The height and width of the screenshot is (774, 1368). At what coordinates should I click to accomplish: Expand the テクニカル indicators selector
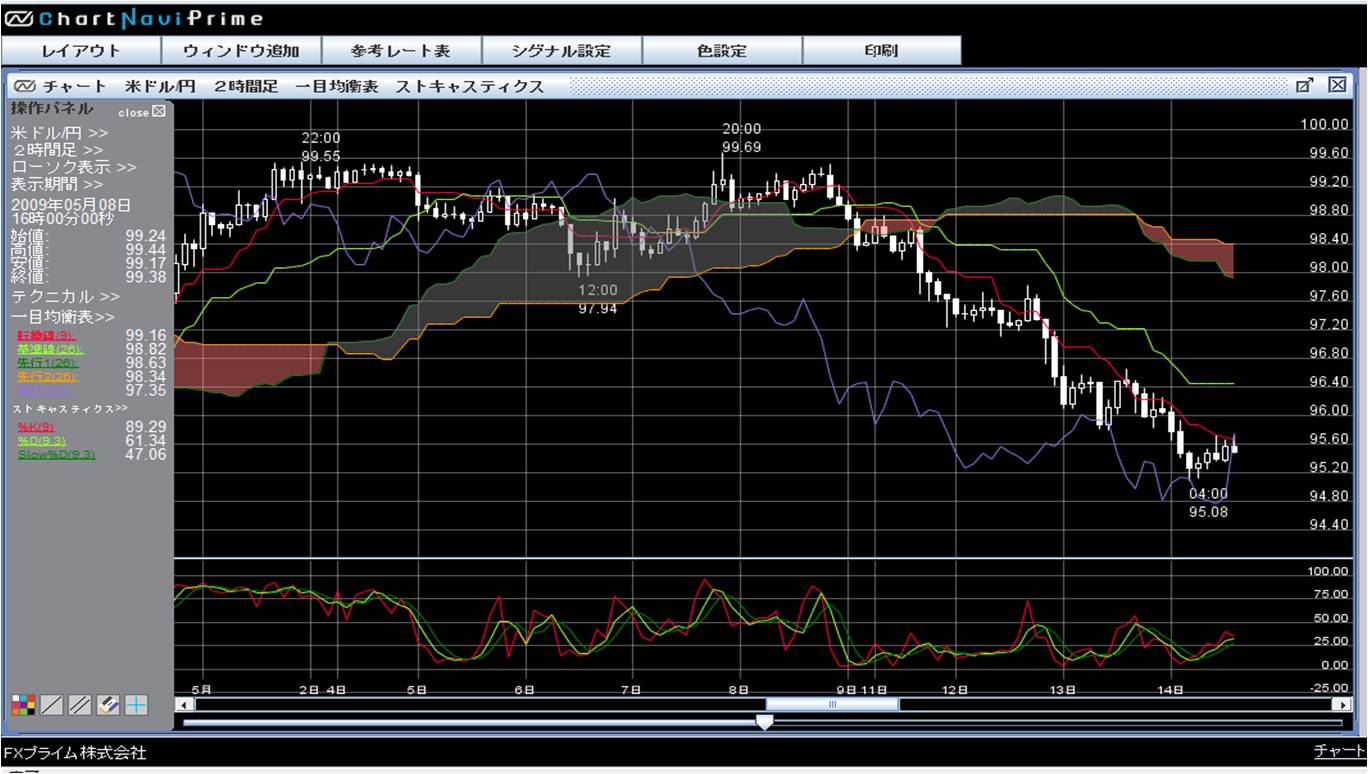pos(65,297)
